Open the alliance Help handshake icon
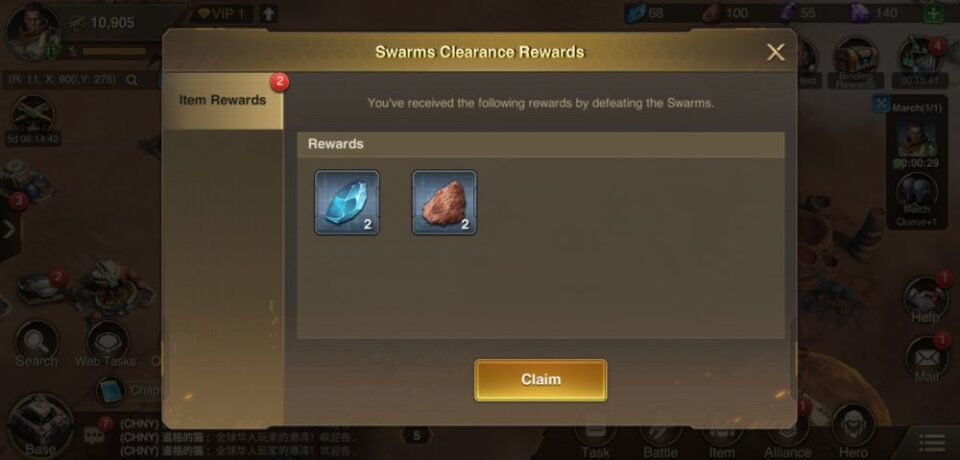The width and height of the screenshot is (960, 460). point(925,300)
